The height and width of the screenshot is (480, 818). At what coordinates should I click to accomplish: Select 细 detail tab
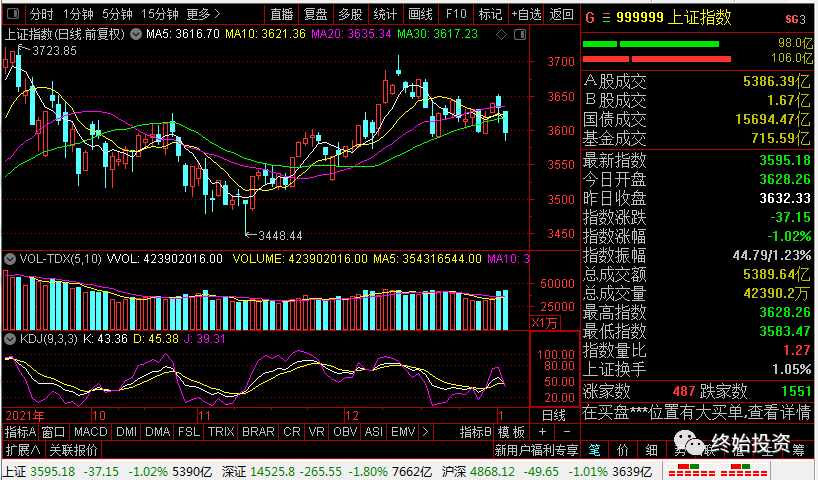(x=651, y=450)
